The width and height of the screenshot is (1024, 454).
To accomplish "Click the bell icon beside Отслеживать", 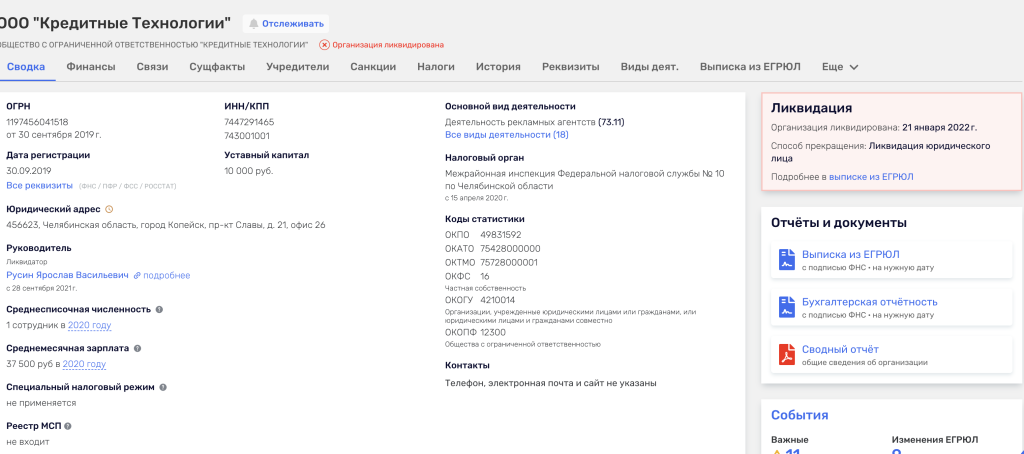I will click(253, 23).
